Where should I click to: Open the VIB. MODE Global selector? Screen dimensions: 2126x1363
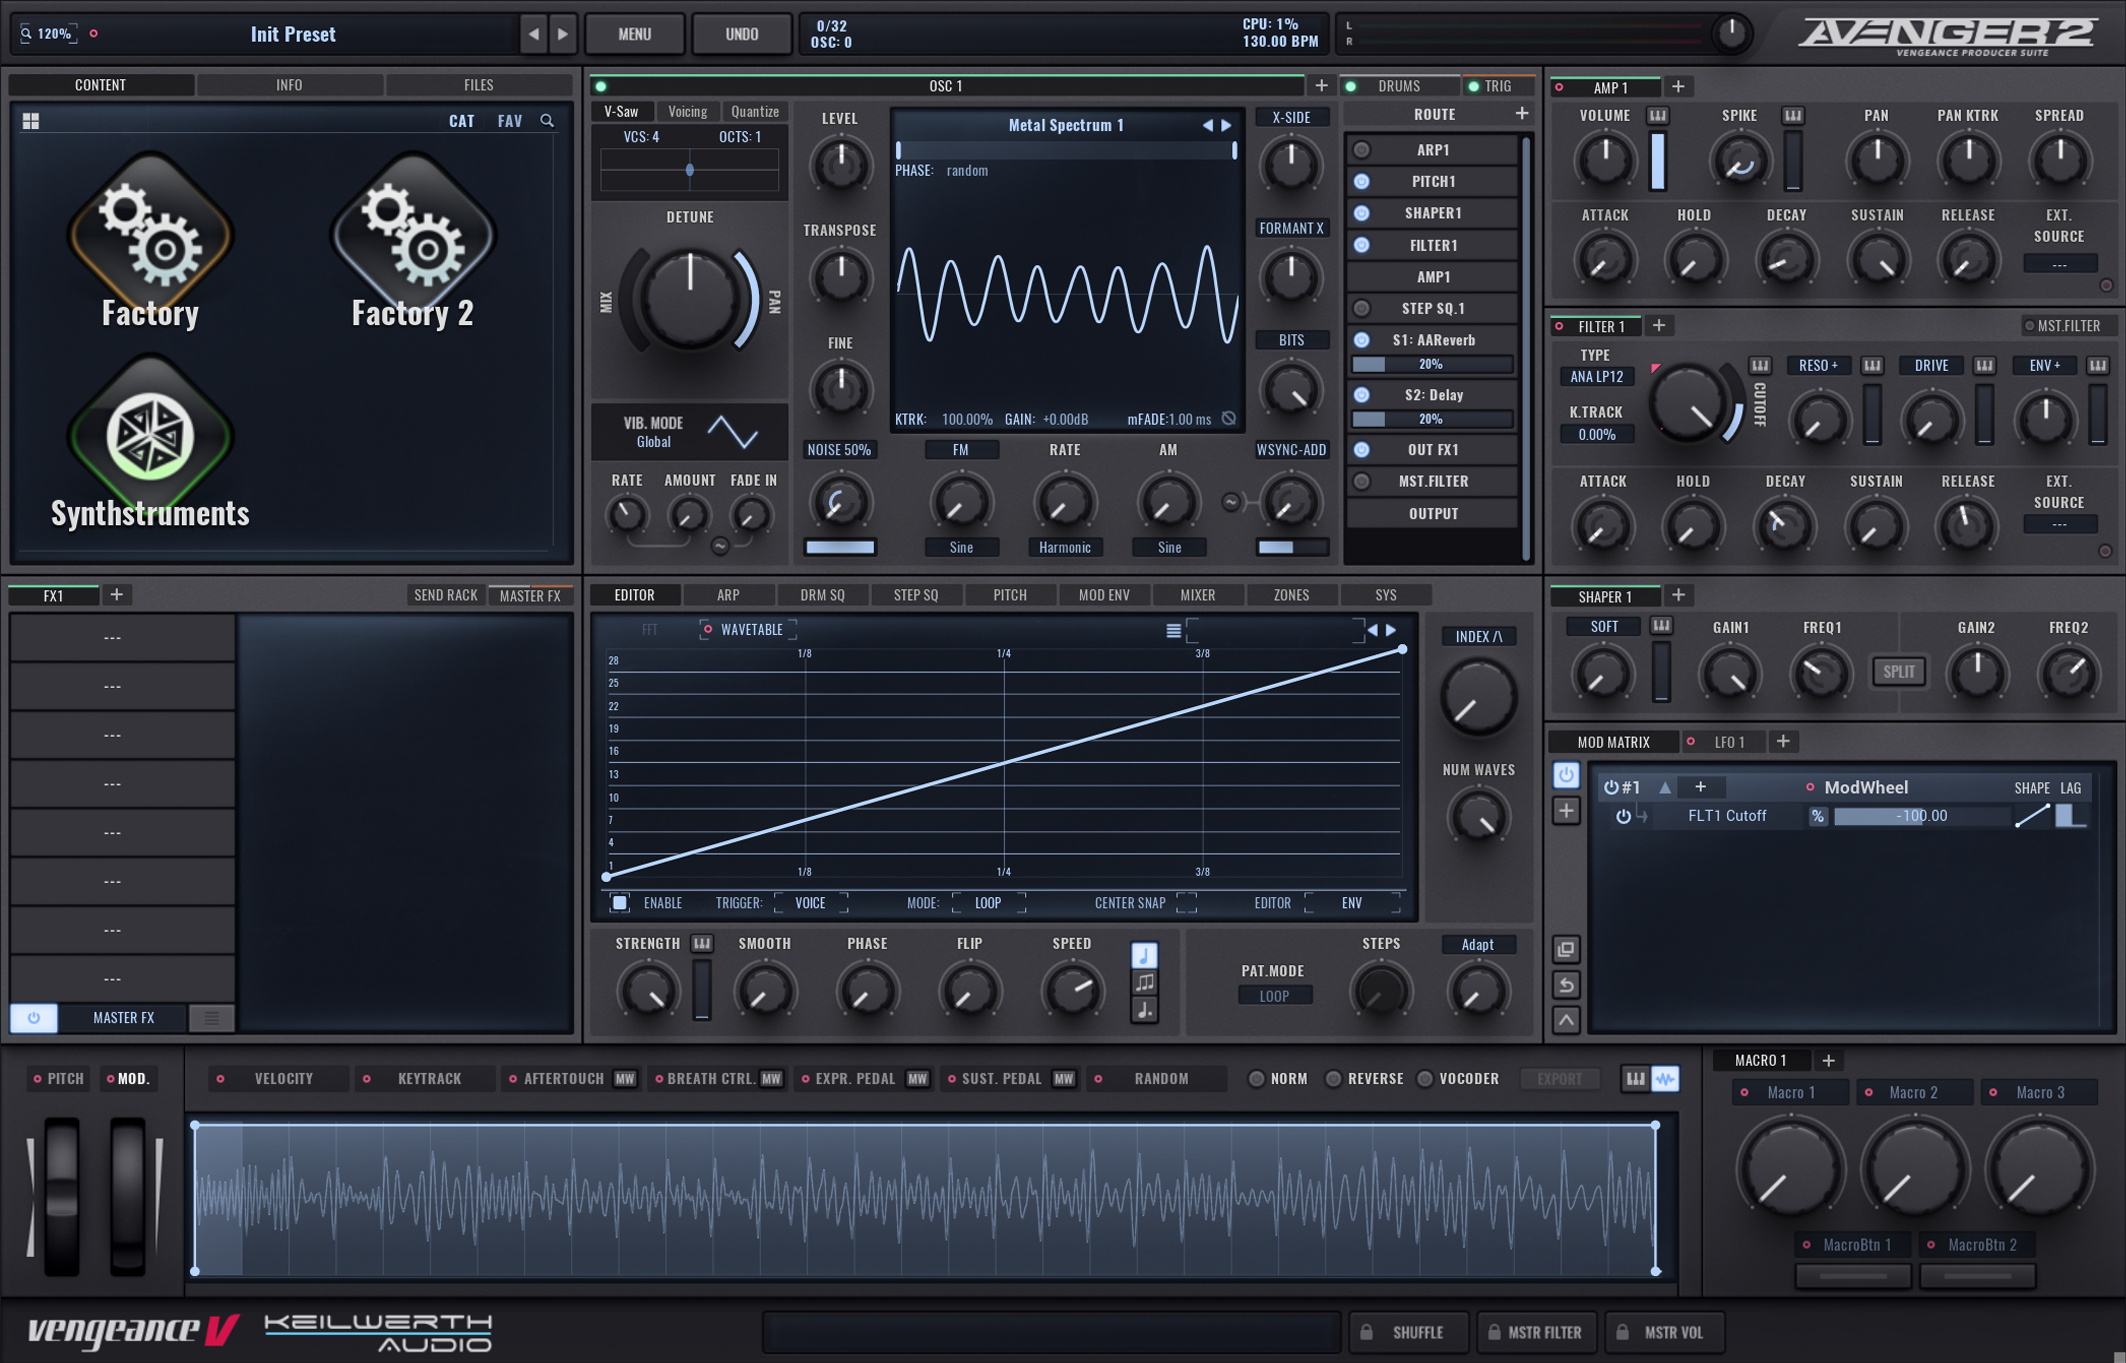click(x=653, y=442)
